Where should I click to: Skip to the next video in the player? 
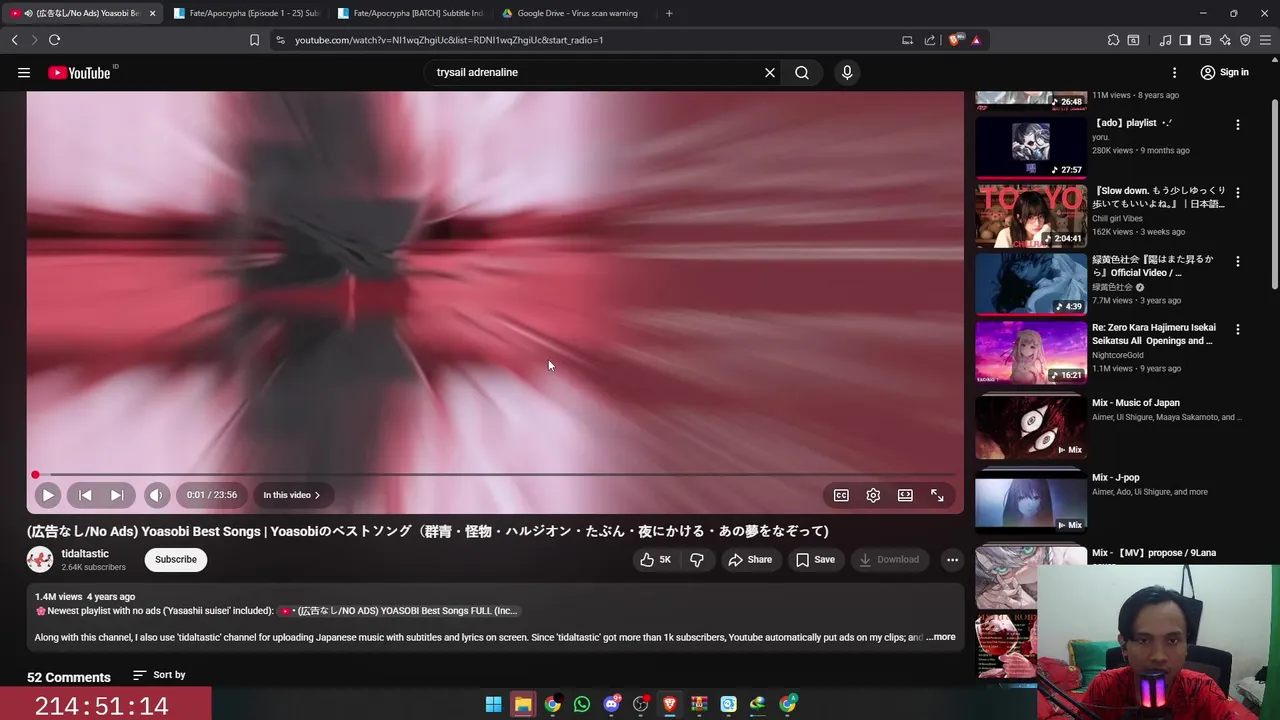(x=116, y=495)
